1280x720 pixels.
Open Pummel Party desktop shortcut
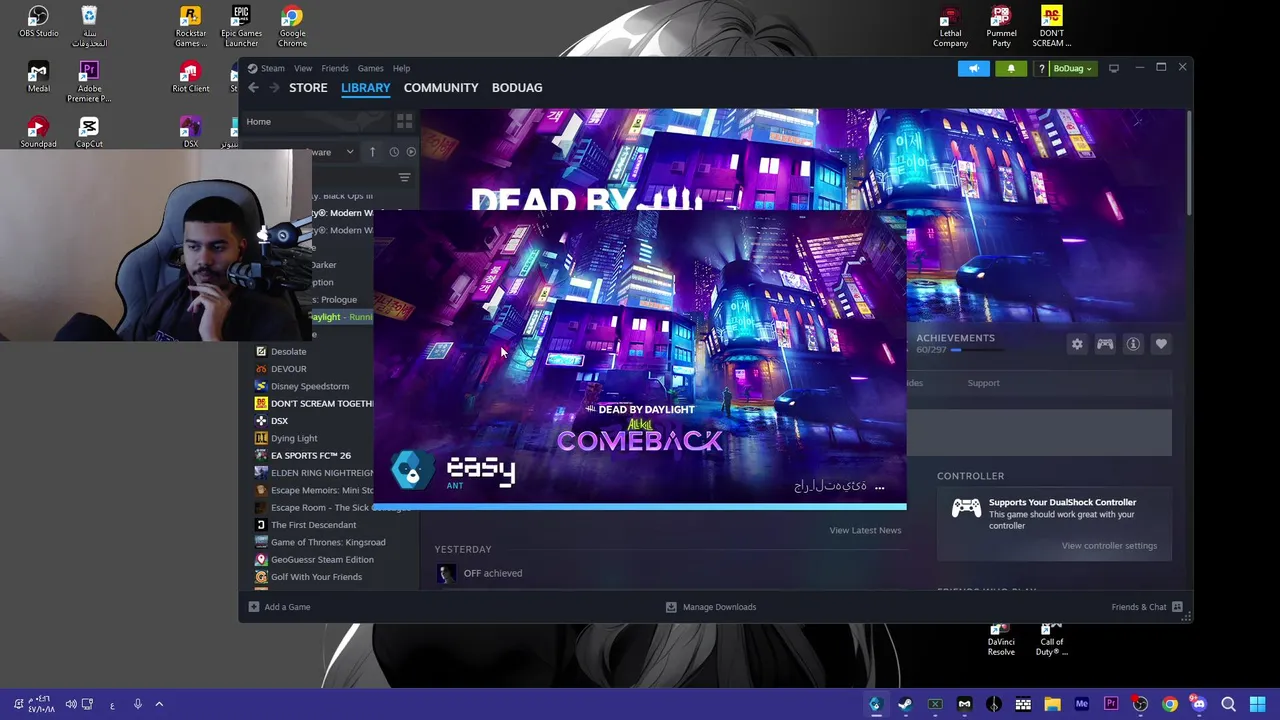(x=1001, y=27)
